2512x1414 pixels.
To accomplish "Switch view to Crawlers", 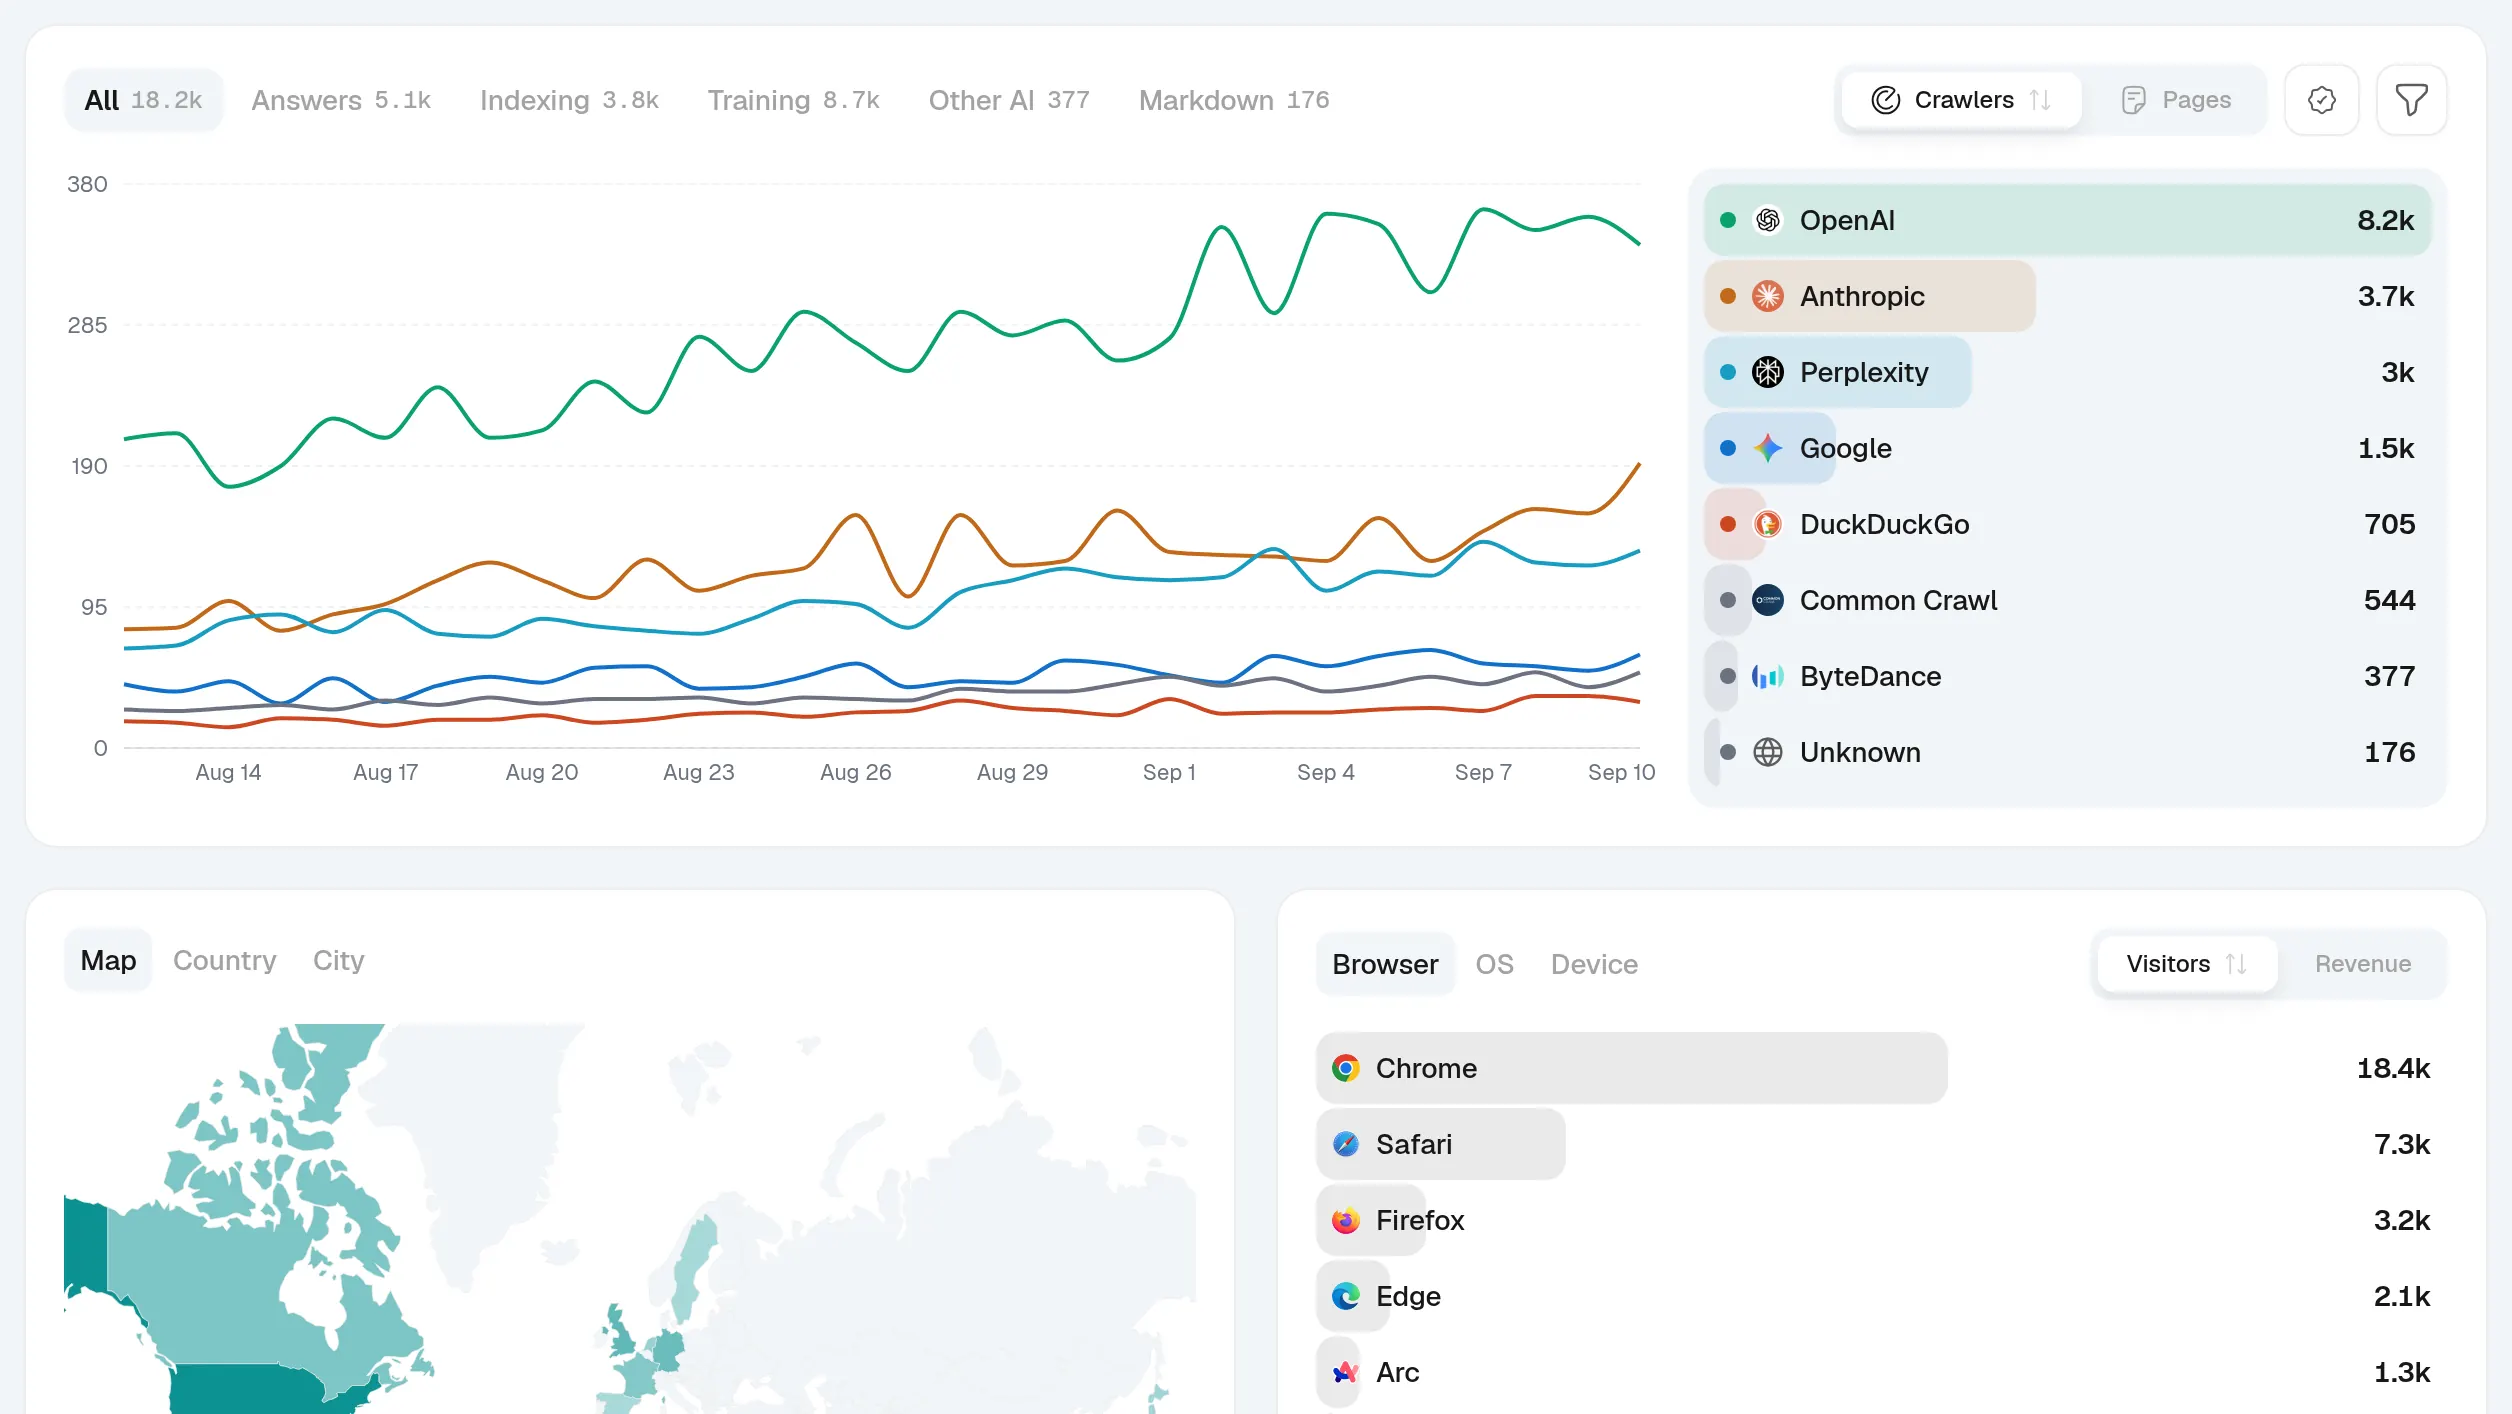I will tap(1961, 100).
